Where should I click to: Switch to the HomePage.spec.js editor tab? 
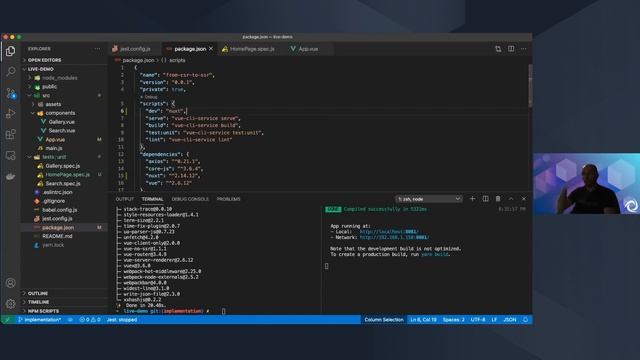tap(252, 49)
